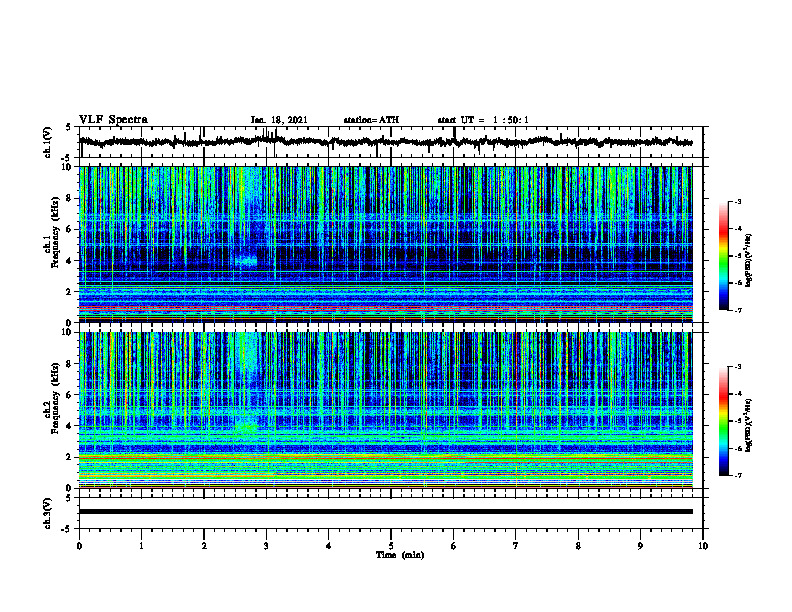The height and width of the screenshot is (612, 792).
Task: Click the "VLF Spectra" title text
Action: (x=113, y=119)
